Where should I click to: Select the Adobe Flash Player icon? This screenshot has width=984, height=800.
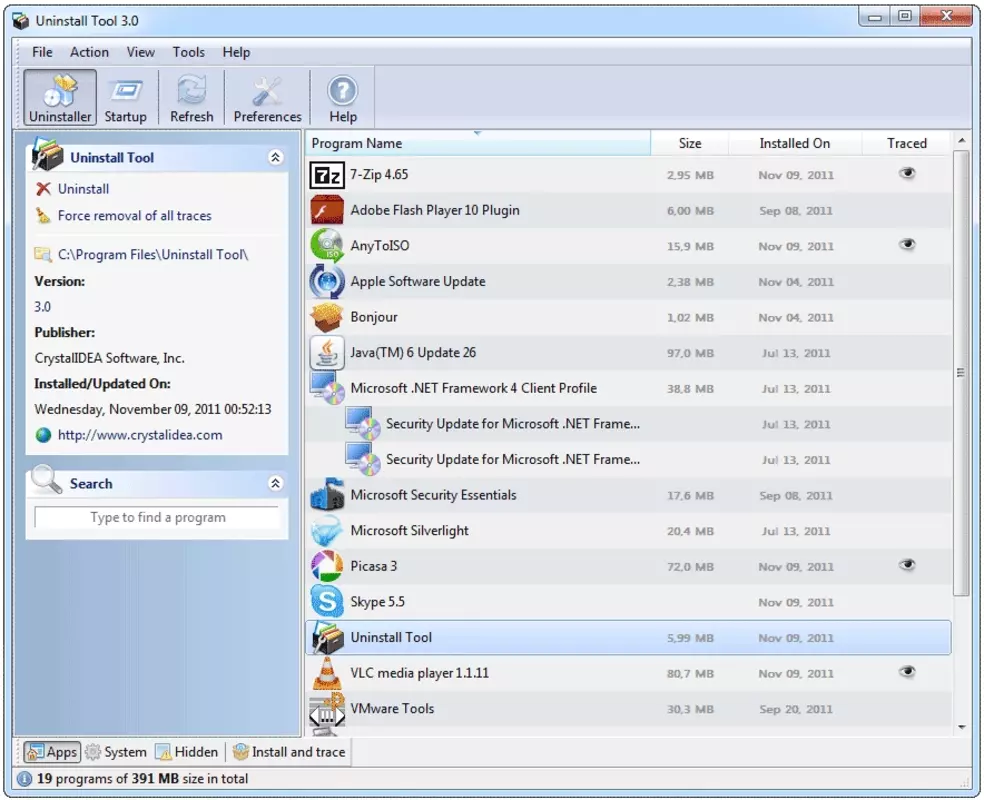click(x=327, y=210)
